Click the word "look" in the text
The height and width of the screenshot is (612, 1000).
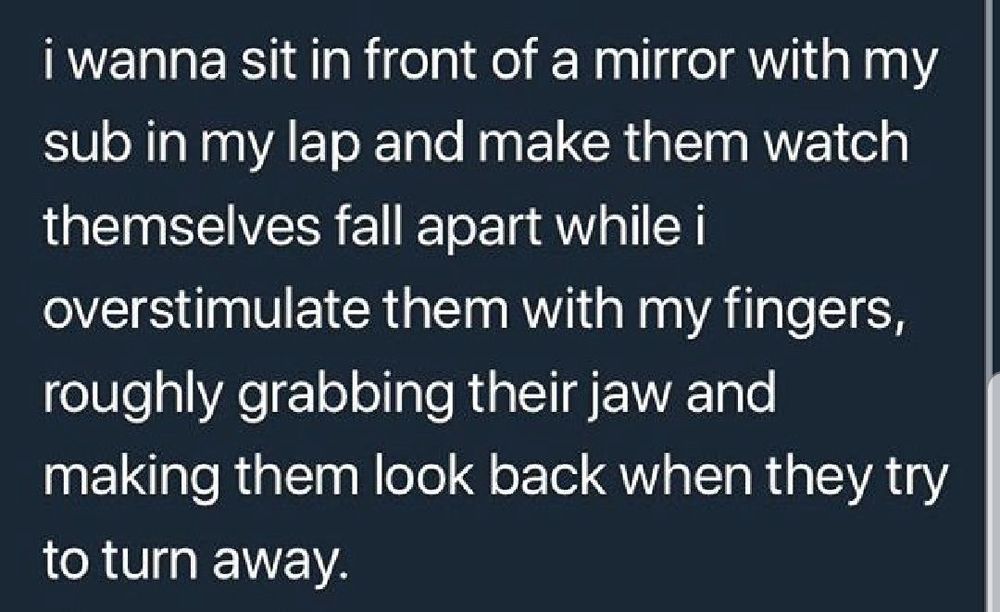(423, 479)
